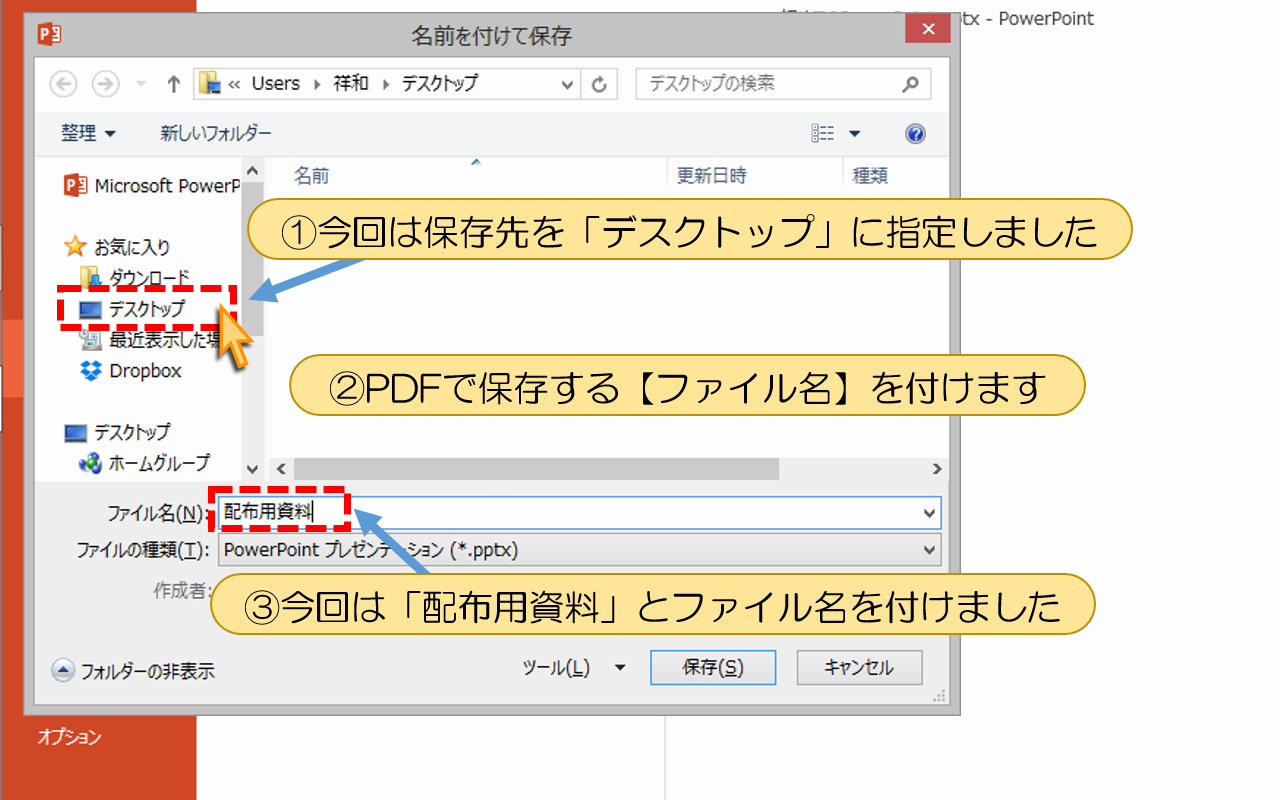The width and height of the screenshot is (1280, 800).
Task: Click デスクトップ in the address path
Action: click(440, 84)
